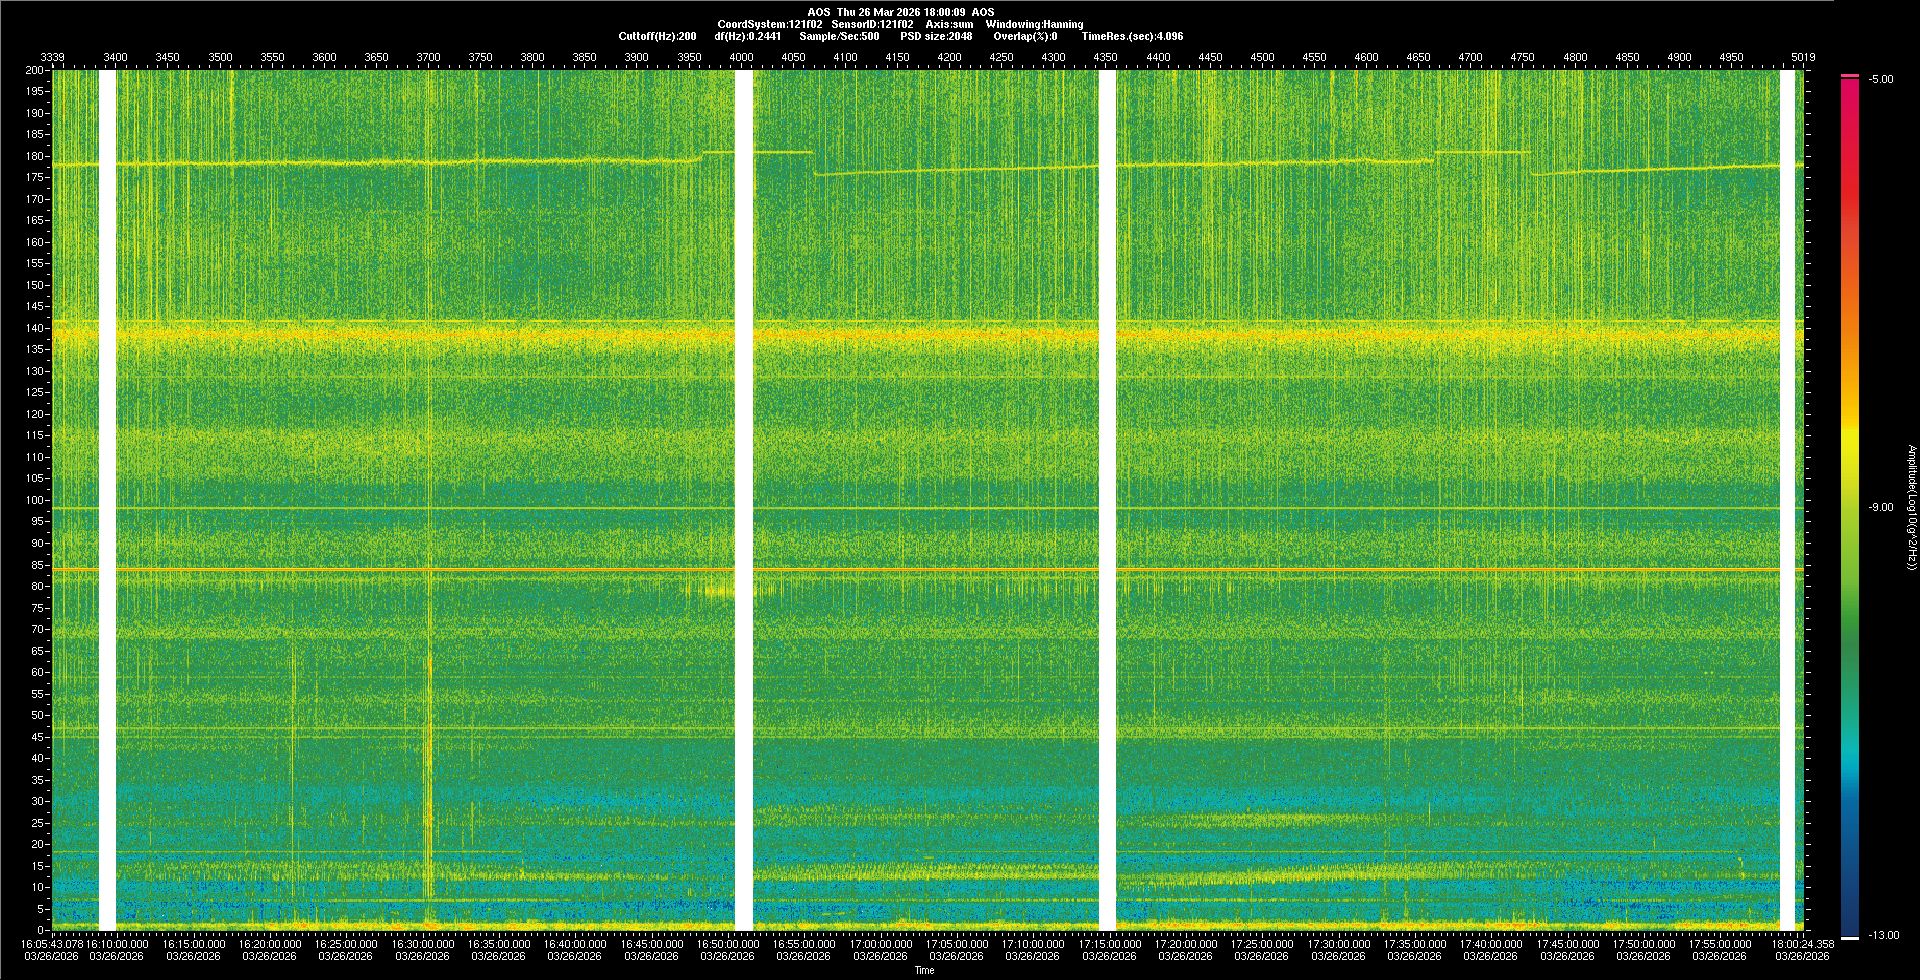Click the Time label under the x-axis

[x=924, y=970]
